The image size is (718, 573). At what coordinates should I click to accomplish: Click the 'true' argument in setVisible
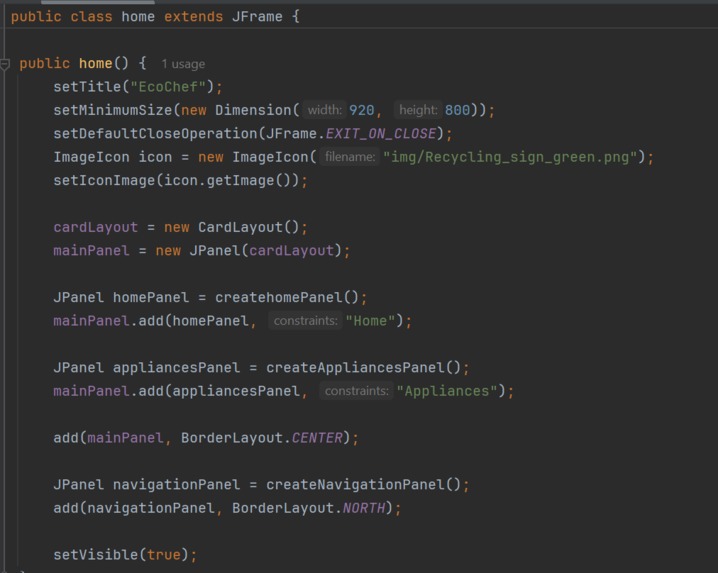tap(163, 555)
